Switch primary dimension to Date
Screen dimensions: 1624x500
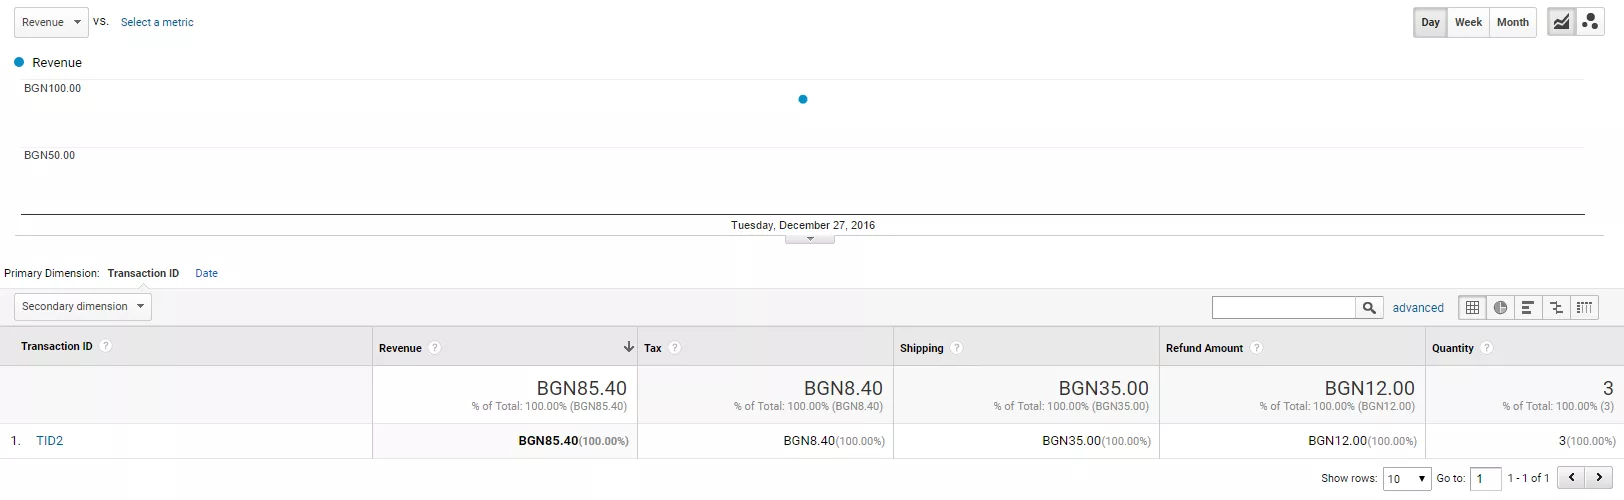206,273
